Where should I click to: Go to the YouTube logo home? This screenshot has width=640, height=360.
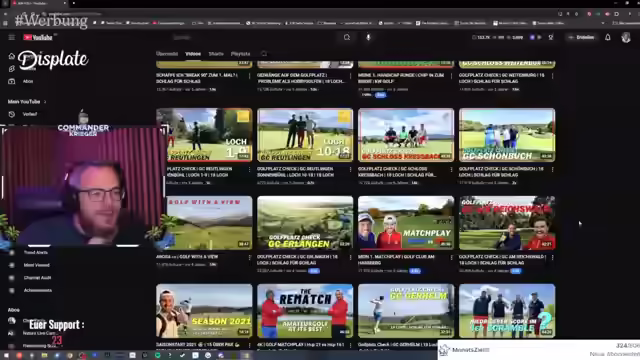pyautogui.click(x=38, y=38)
